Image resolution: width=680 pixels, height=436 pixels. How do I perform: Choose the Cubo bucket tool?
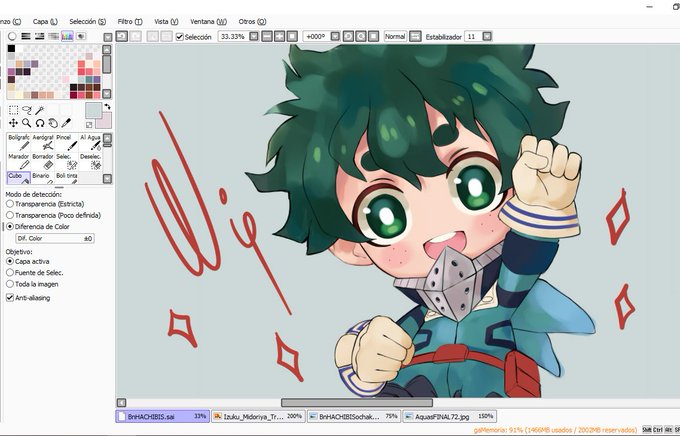pyautogui.click(x=19, y=177)
